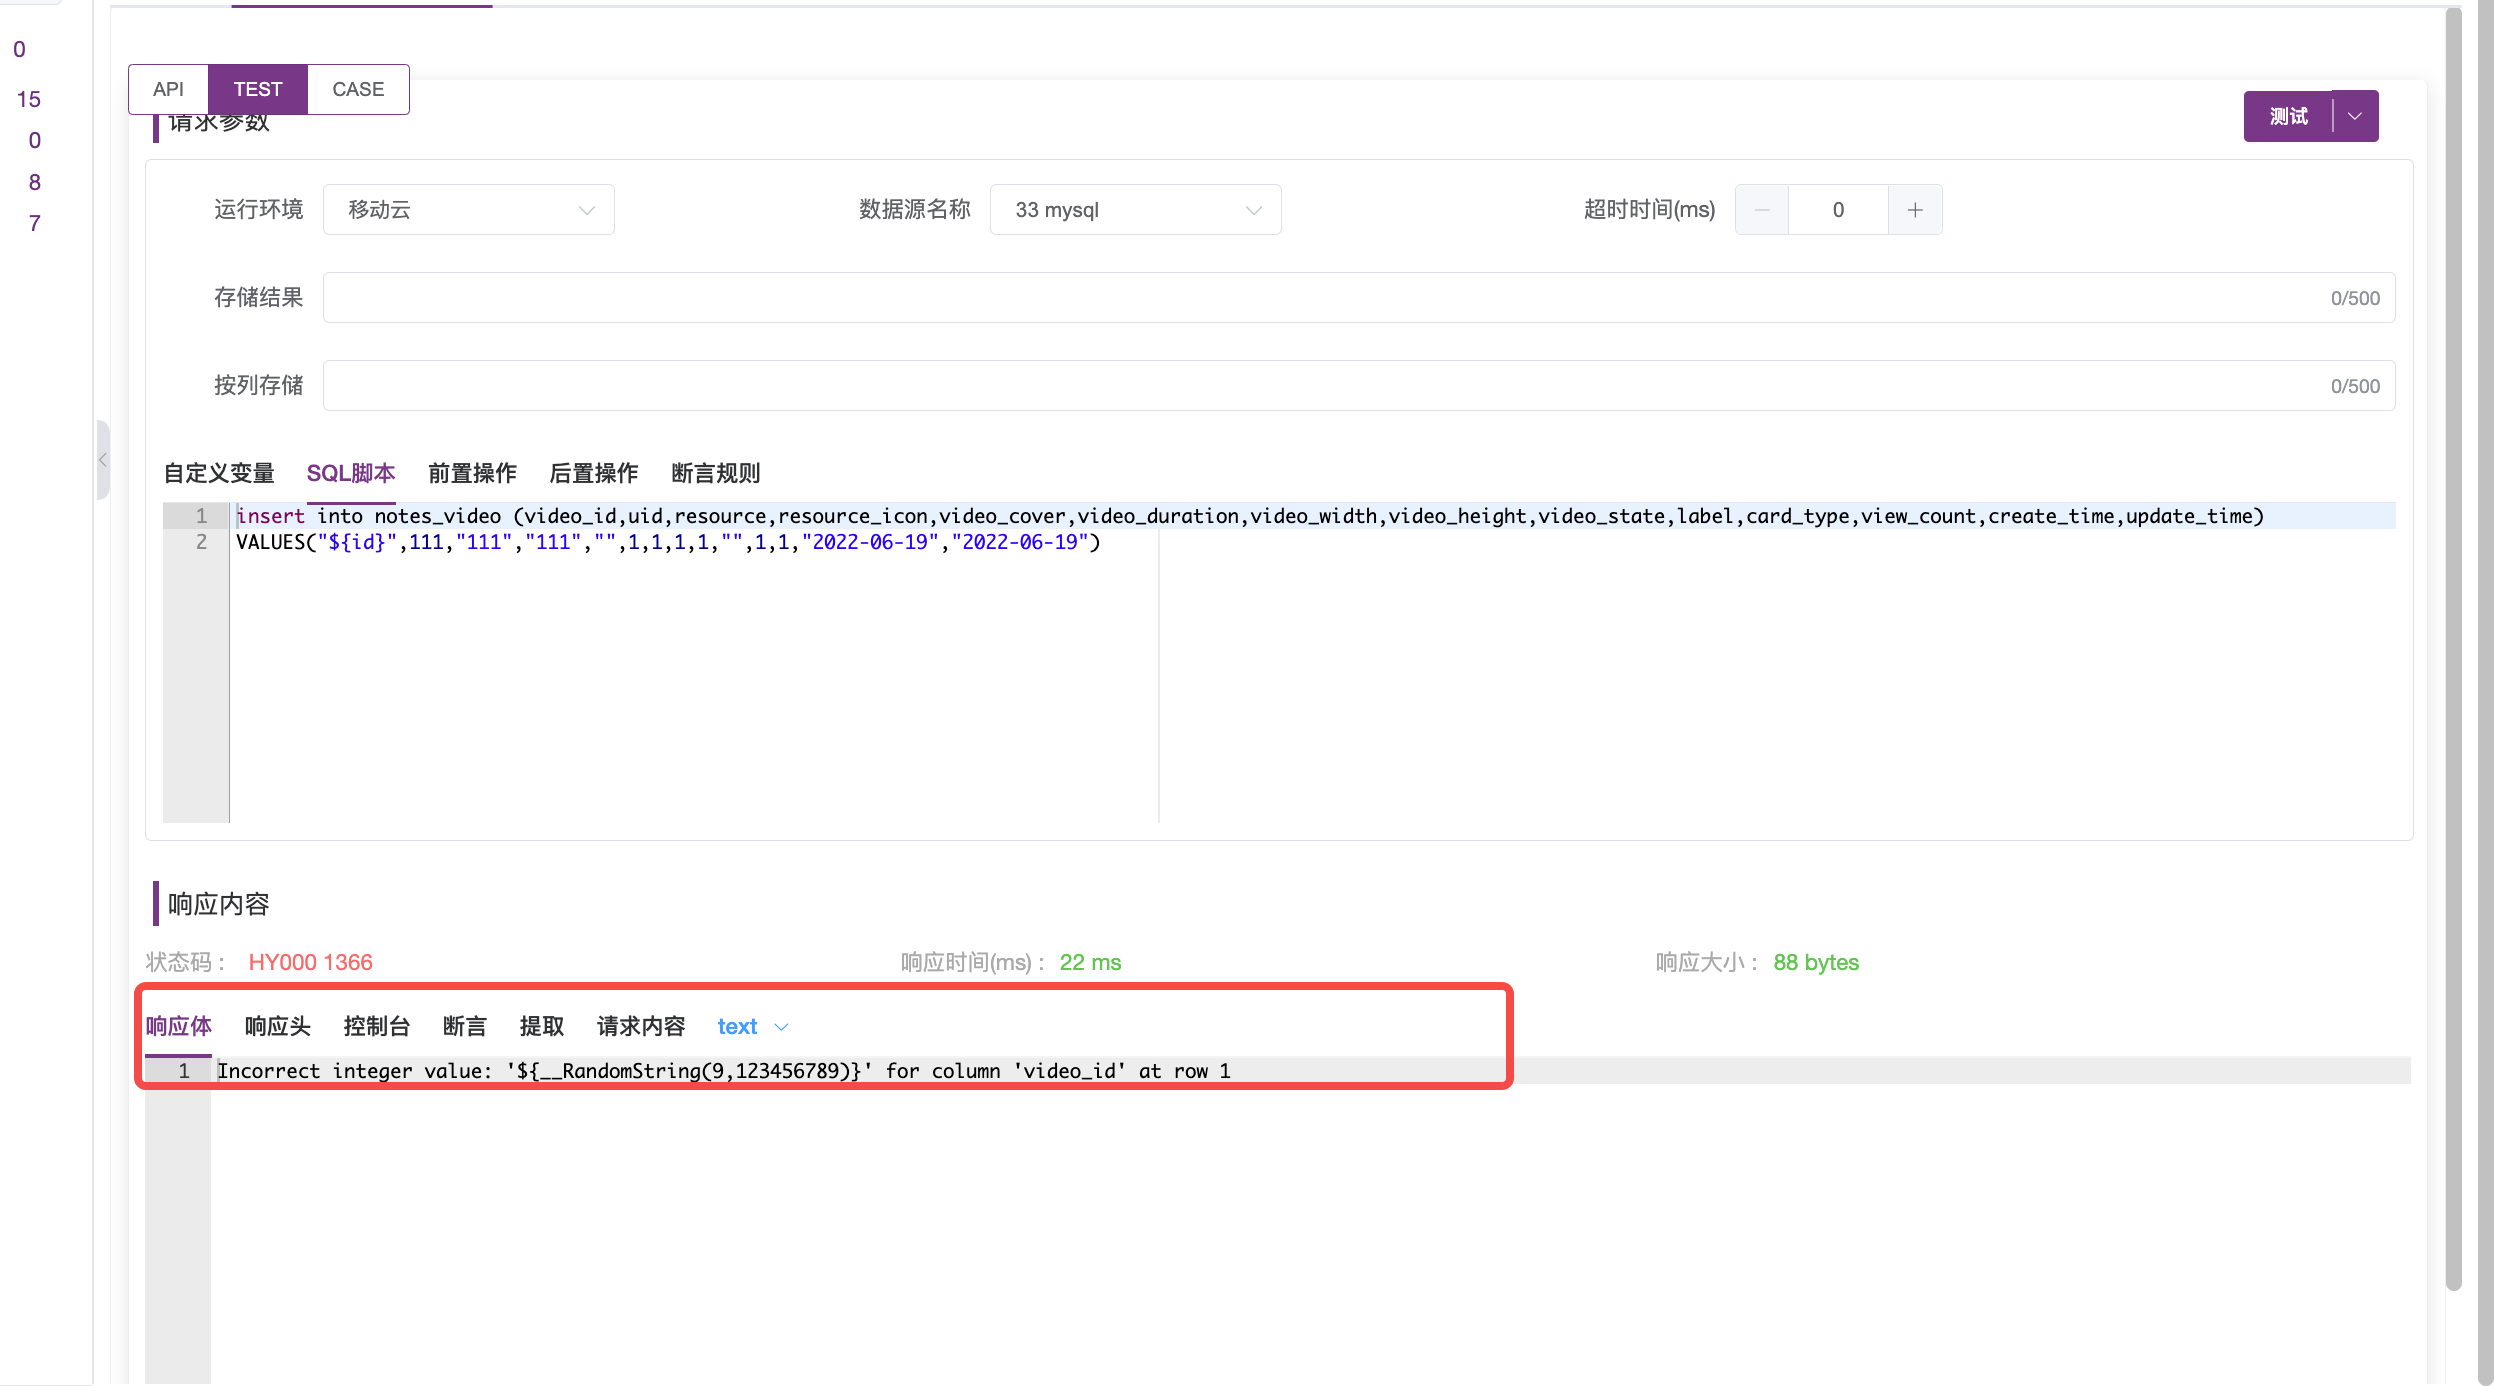Open the 提取 tab
Viewport: 2494px width, 1386px height.
tap(542, 1026)
